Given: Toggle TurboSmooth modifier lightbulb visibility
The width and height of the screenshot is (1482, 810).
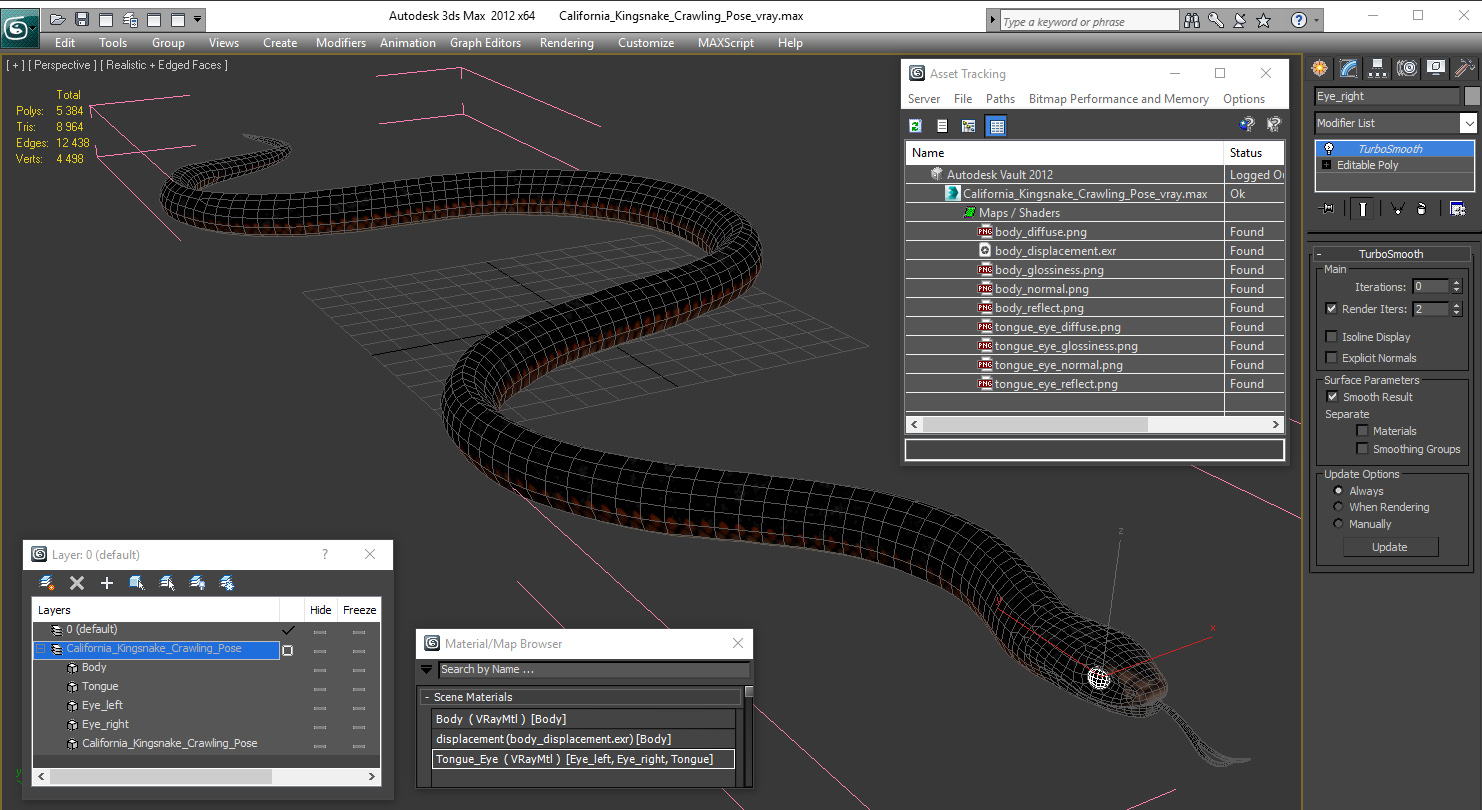Looking at the screenshot, I should tap(1328, 149).
